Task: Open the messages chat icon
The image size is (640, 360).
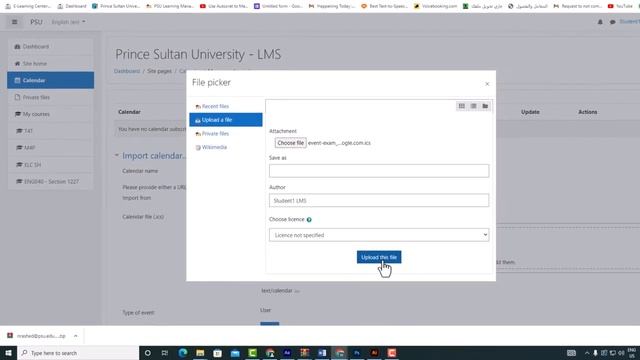Action: (x=613, y=22)
